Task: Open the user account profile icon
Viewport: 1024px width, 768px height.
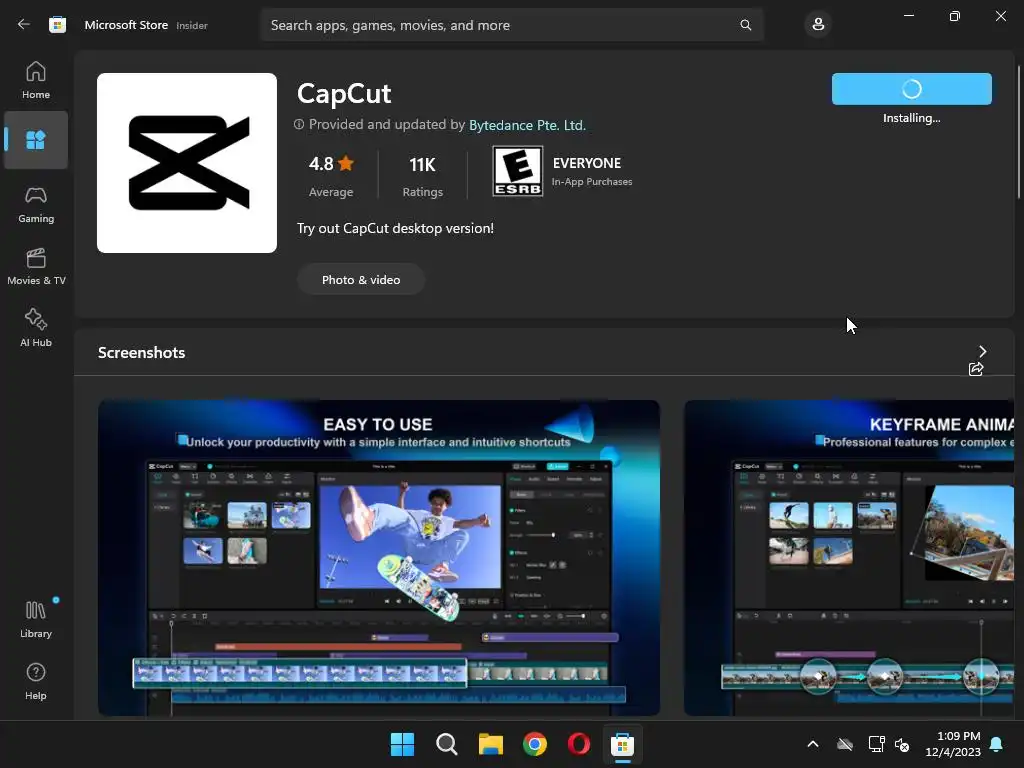Action: [x=818, y=25]
